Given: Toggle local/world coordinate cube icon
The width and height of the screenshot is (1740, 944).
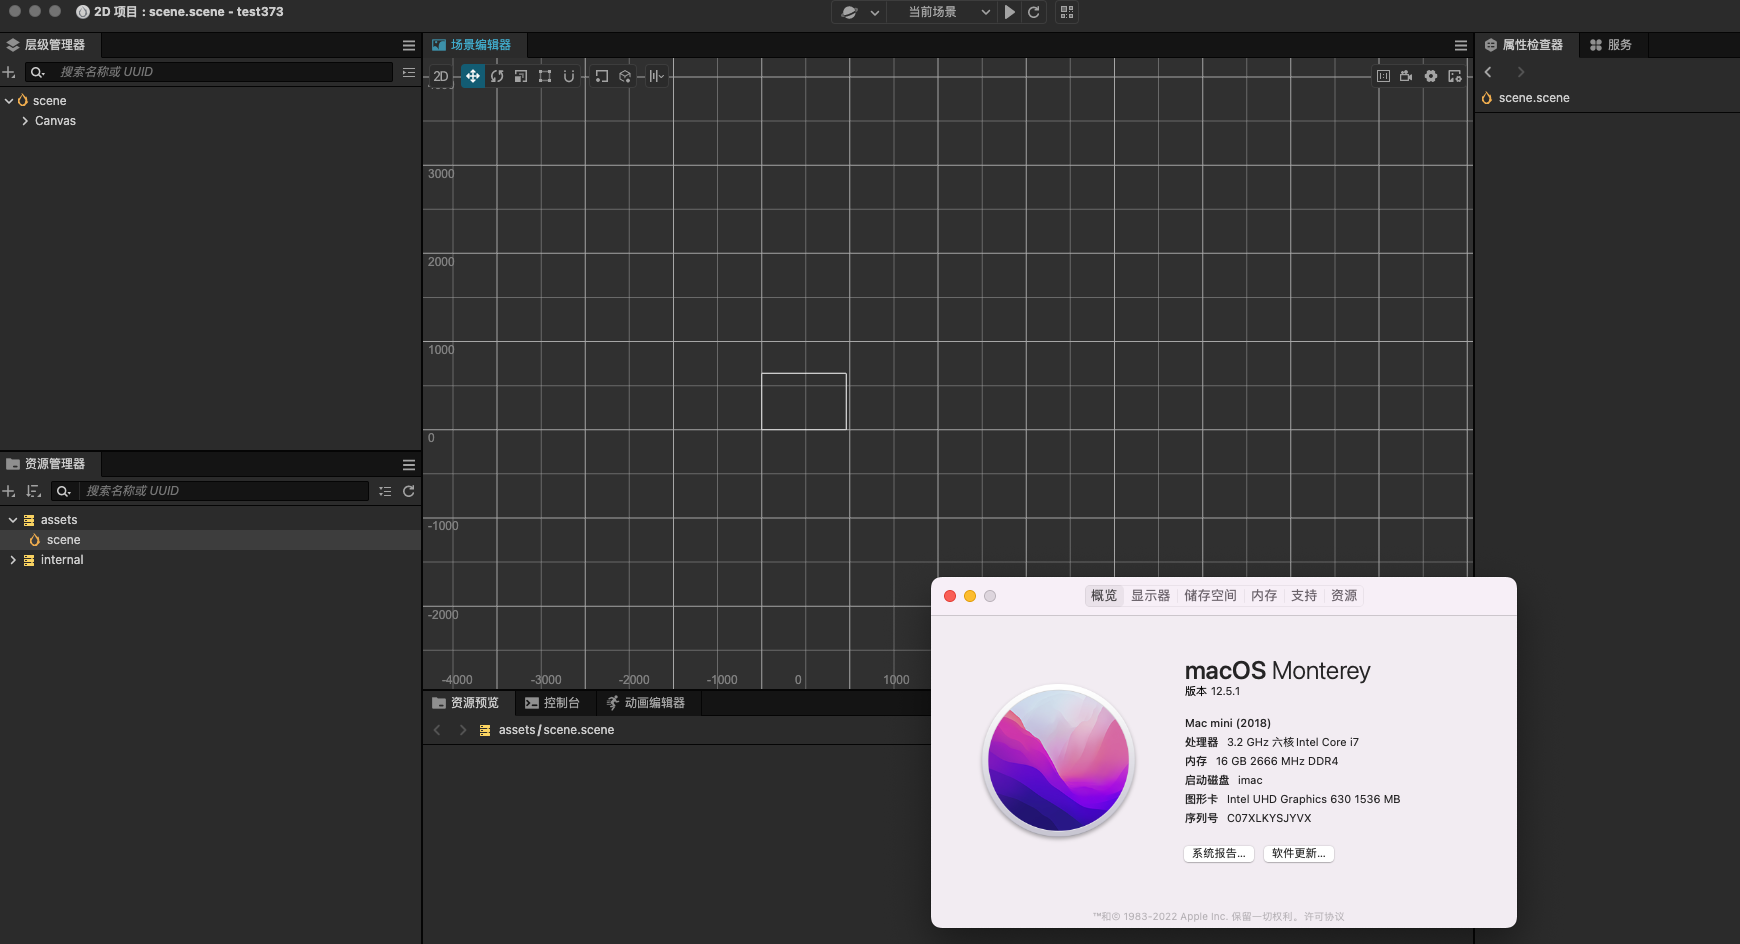Looking at the screenshot, I should (625, 76).
